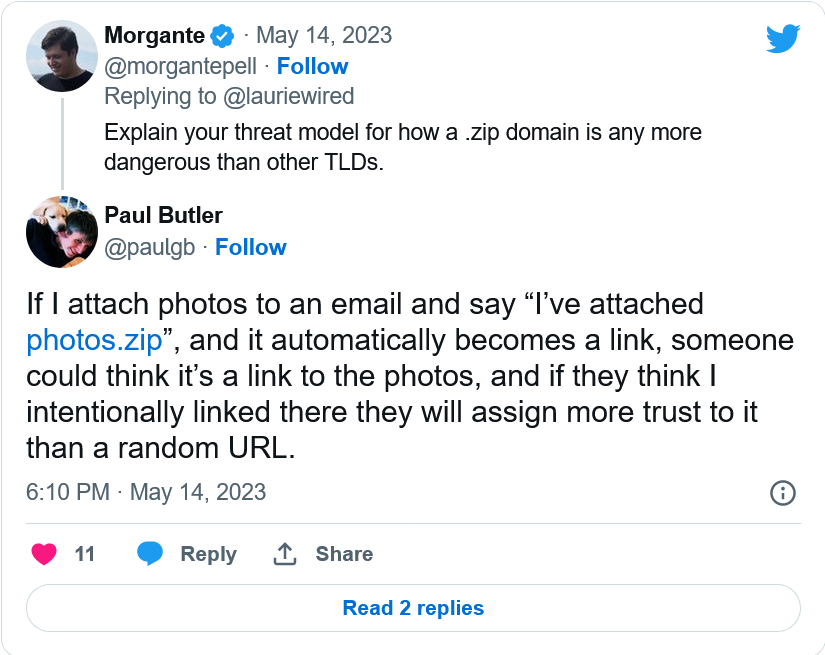The width and height of the screenshot is (825, 655).
Task: Click the Paul Butler display name
Action: [163, 215]
